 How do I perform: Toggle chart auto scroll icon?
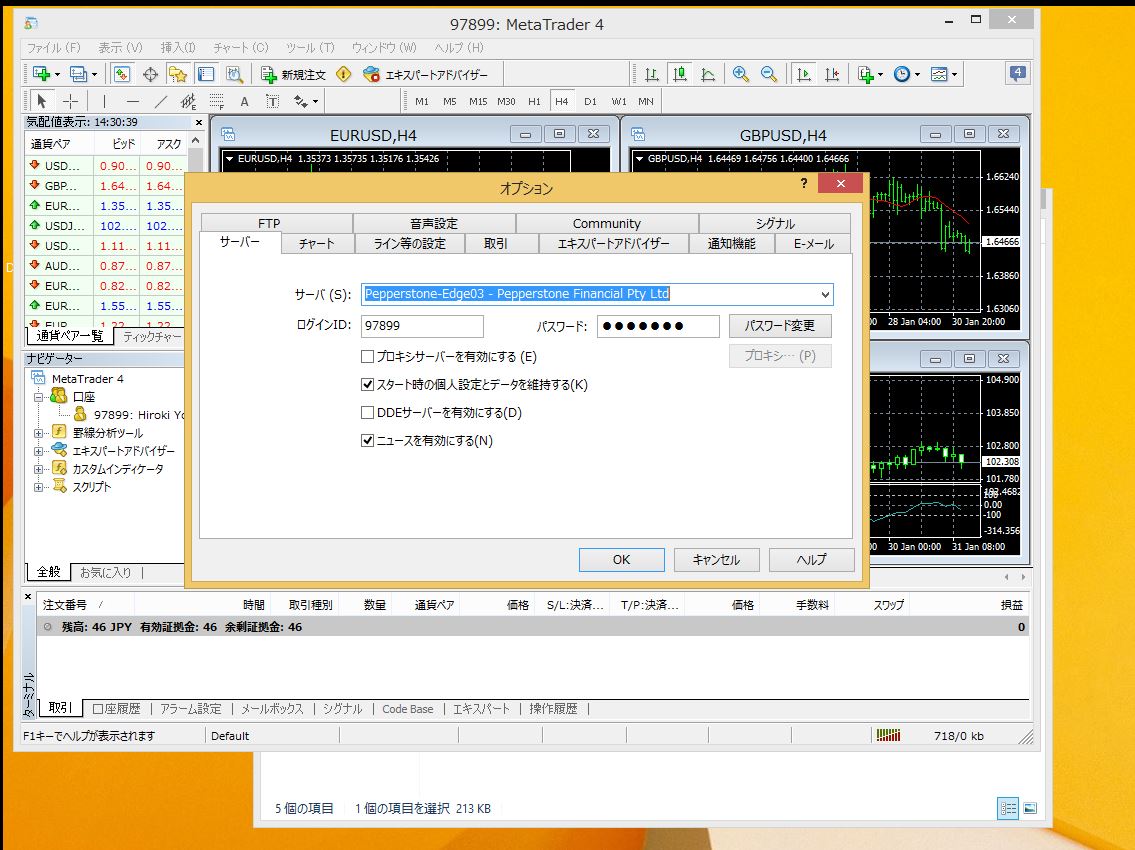[803, 74]
